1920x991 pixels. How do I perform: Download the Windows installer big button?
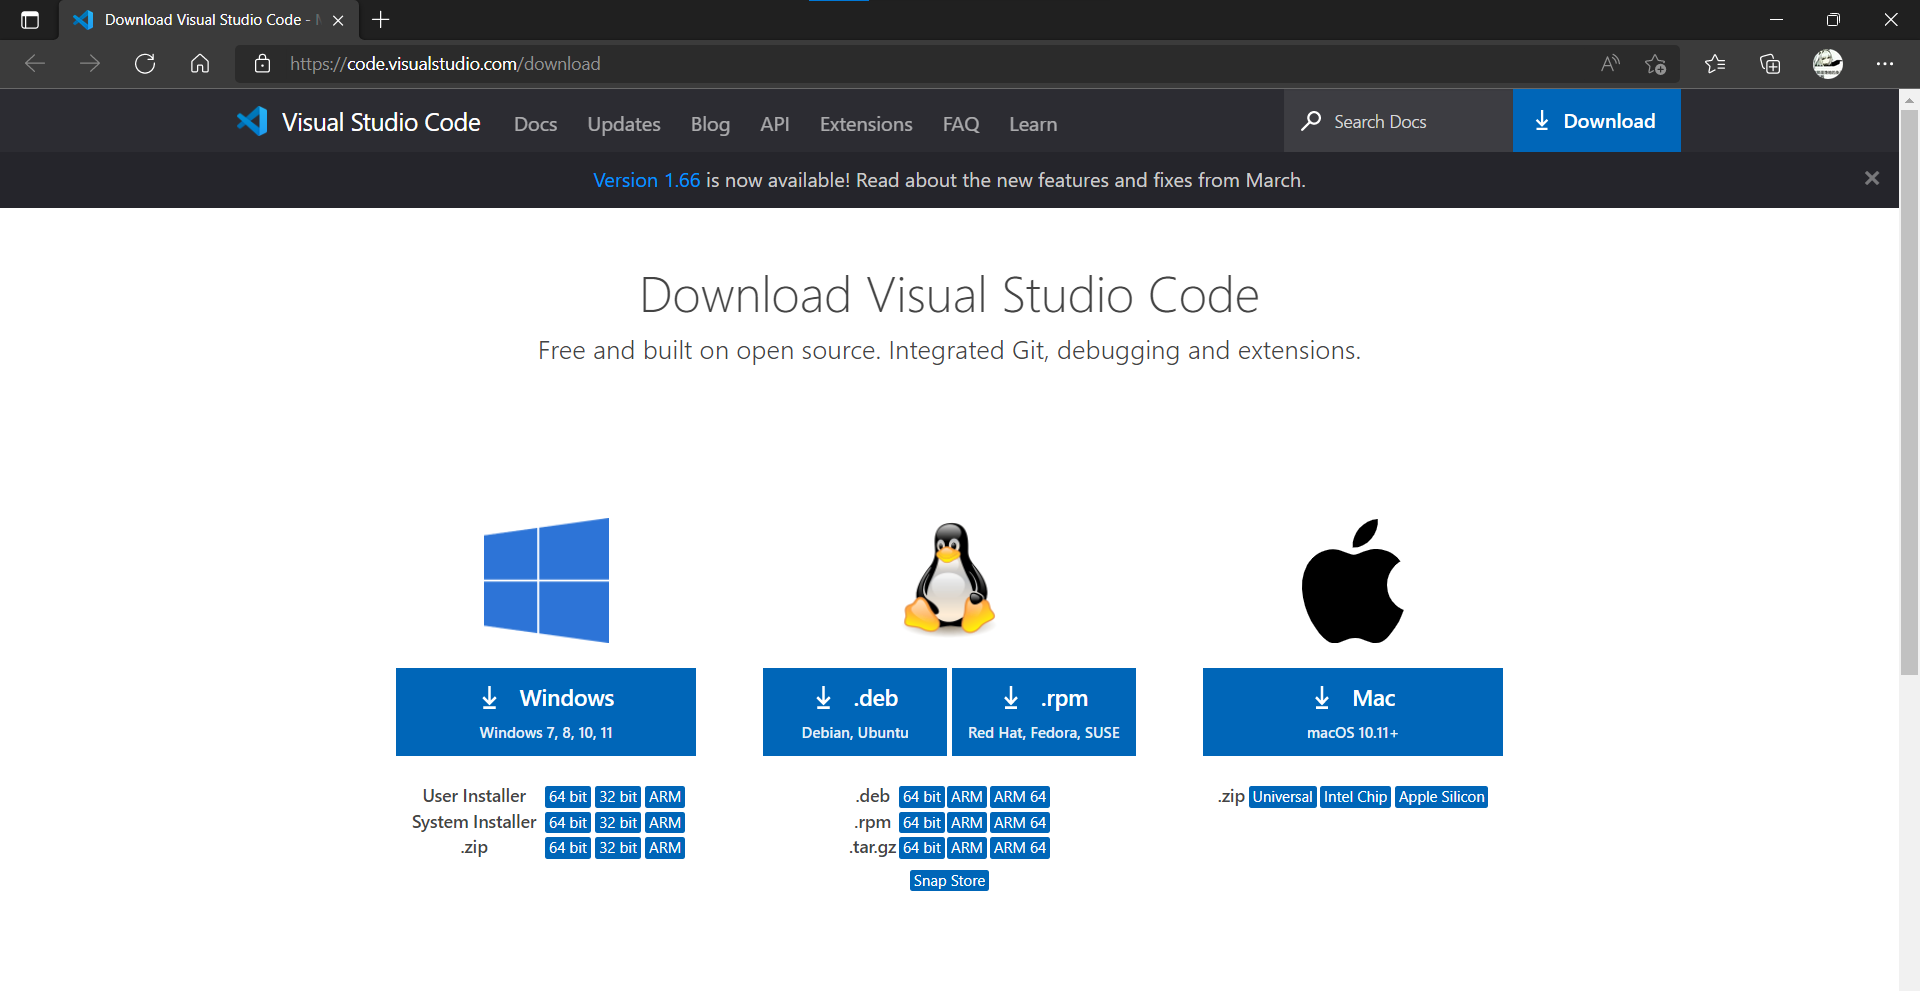(x=546, y=712)
